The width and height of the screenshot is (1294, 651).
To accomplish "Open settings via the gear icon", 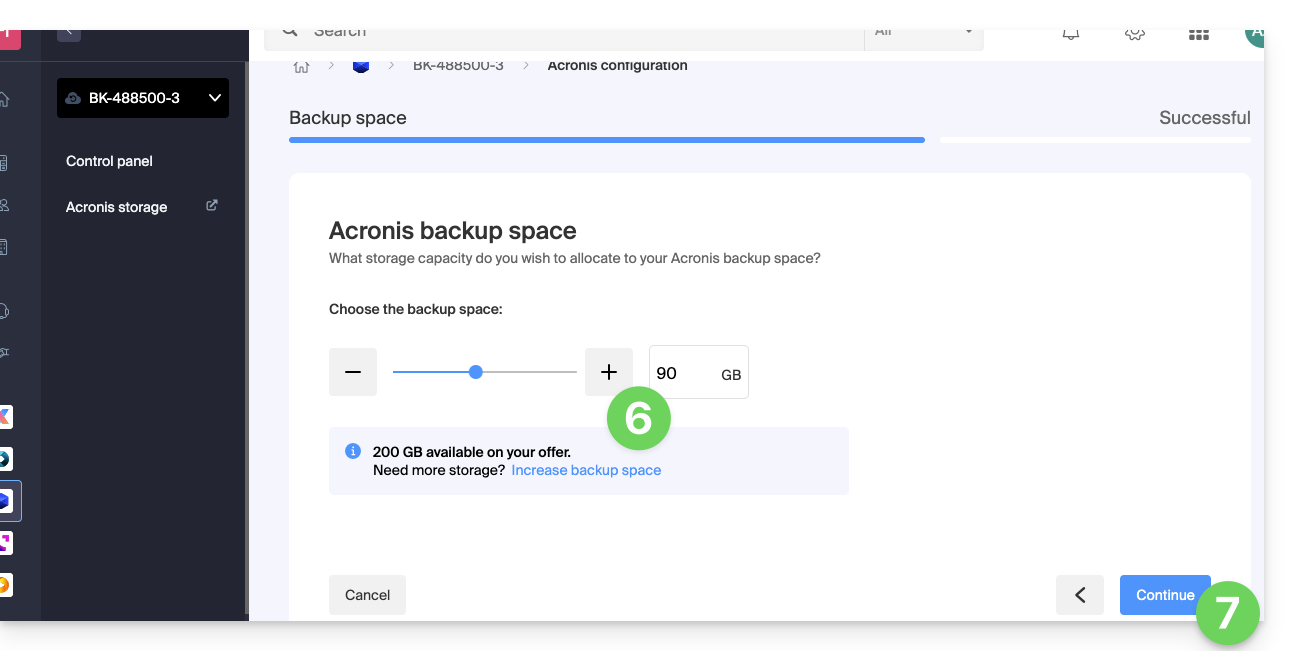I will pyautogui.click(x=1134, y=34).
